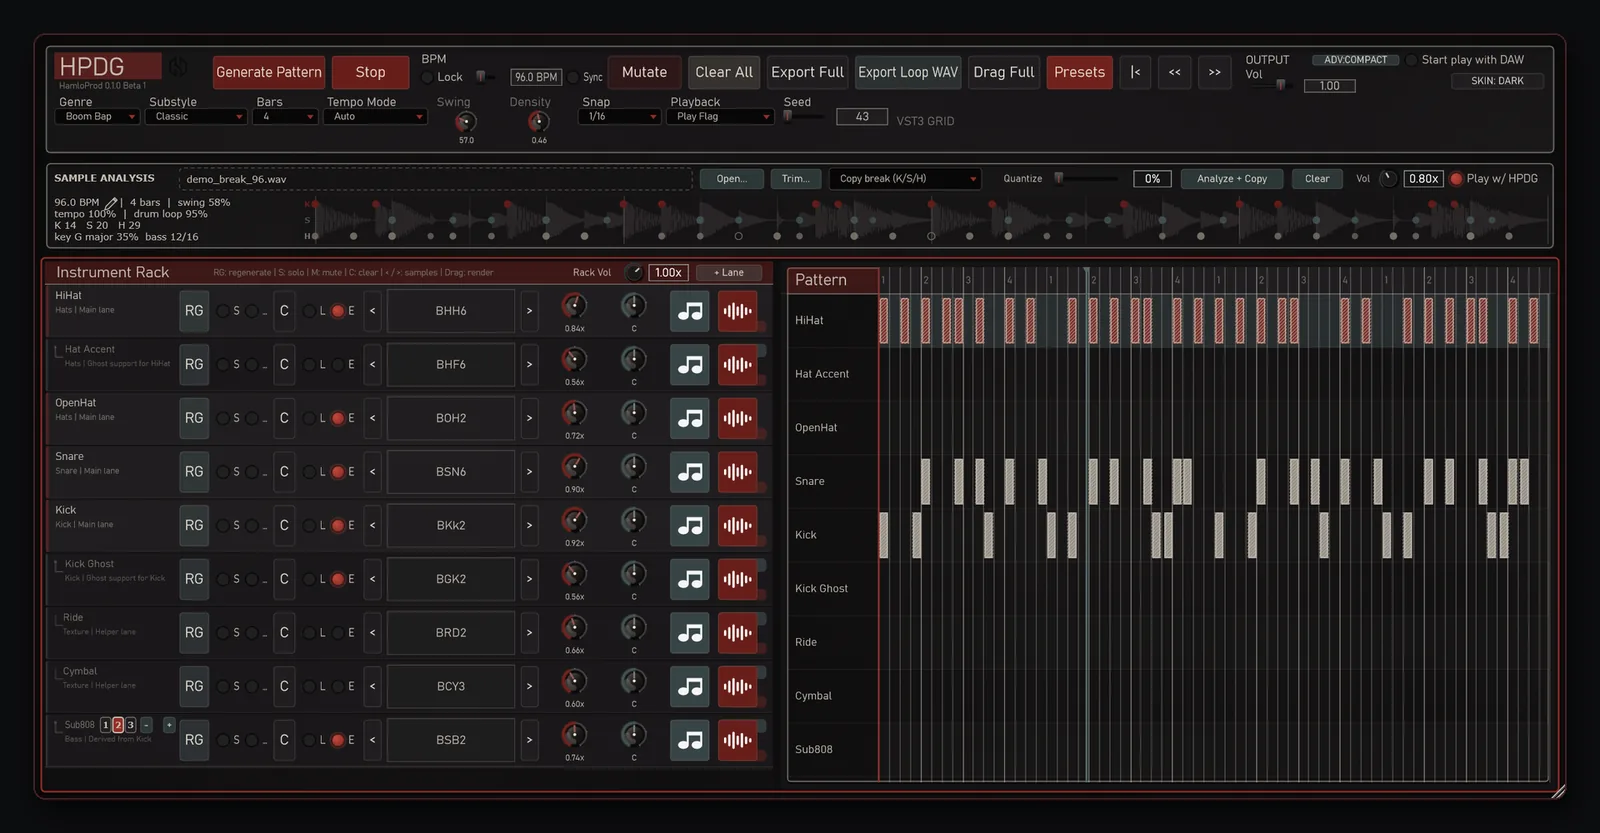Open the Substyle dropdown showing Classic
Screen dimensions: 1600x833
[x=196, y=117]
